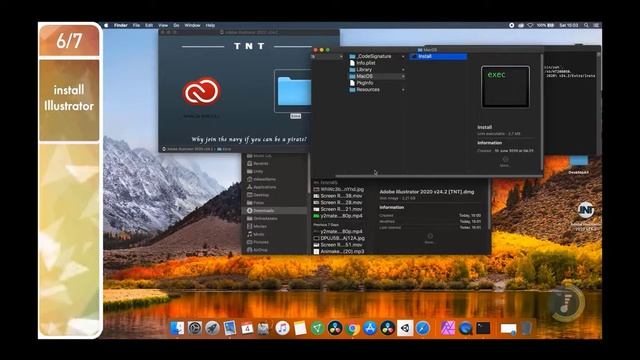The width and height of the screenshot is (640, 360).
Task: Open the Window menu
Action: click(192, 25)
